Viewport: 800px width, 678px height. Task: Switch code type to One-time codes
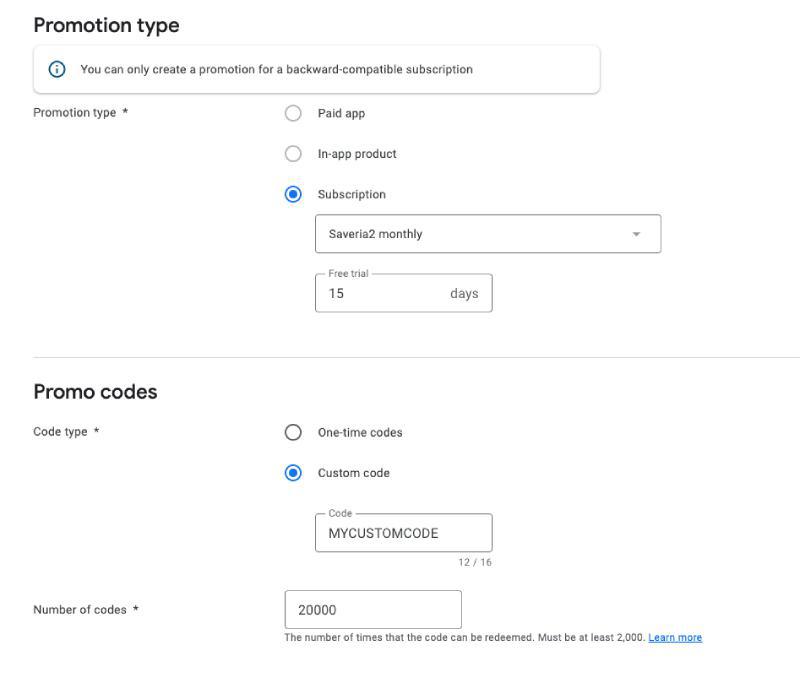(293, 433)
